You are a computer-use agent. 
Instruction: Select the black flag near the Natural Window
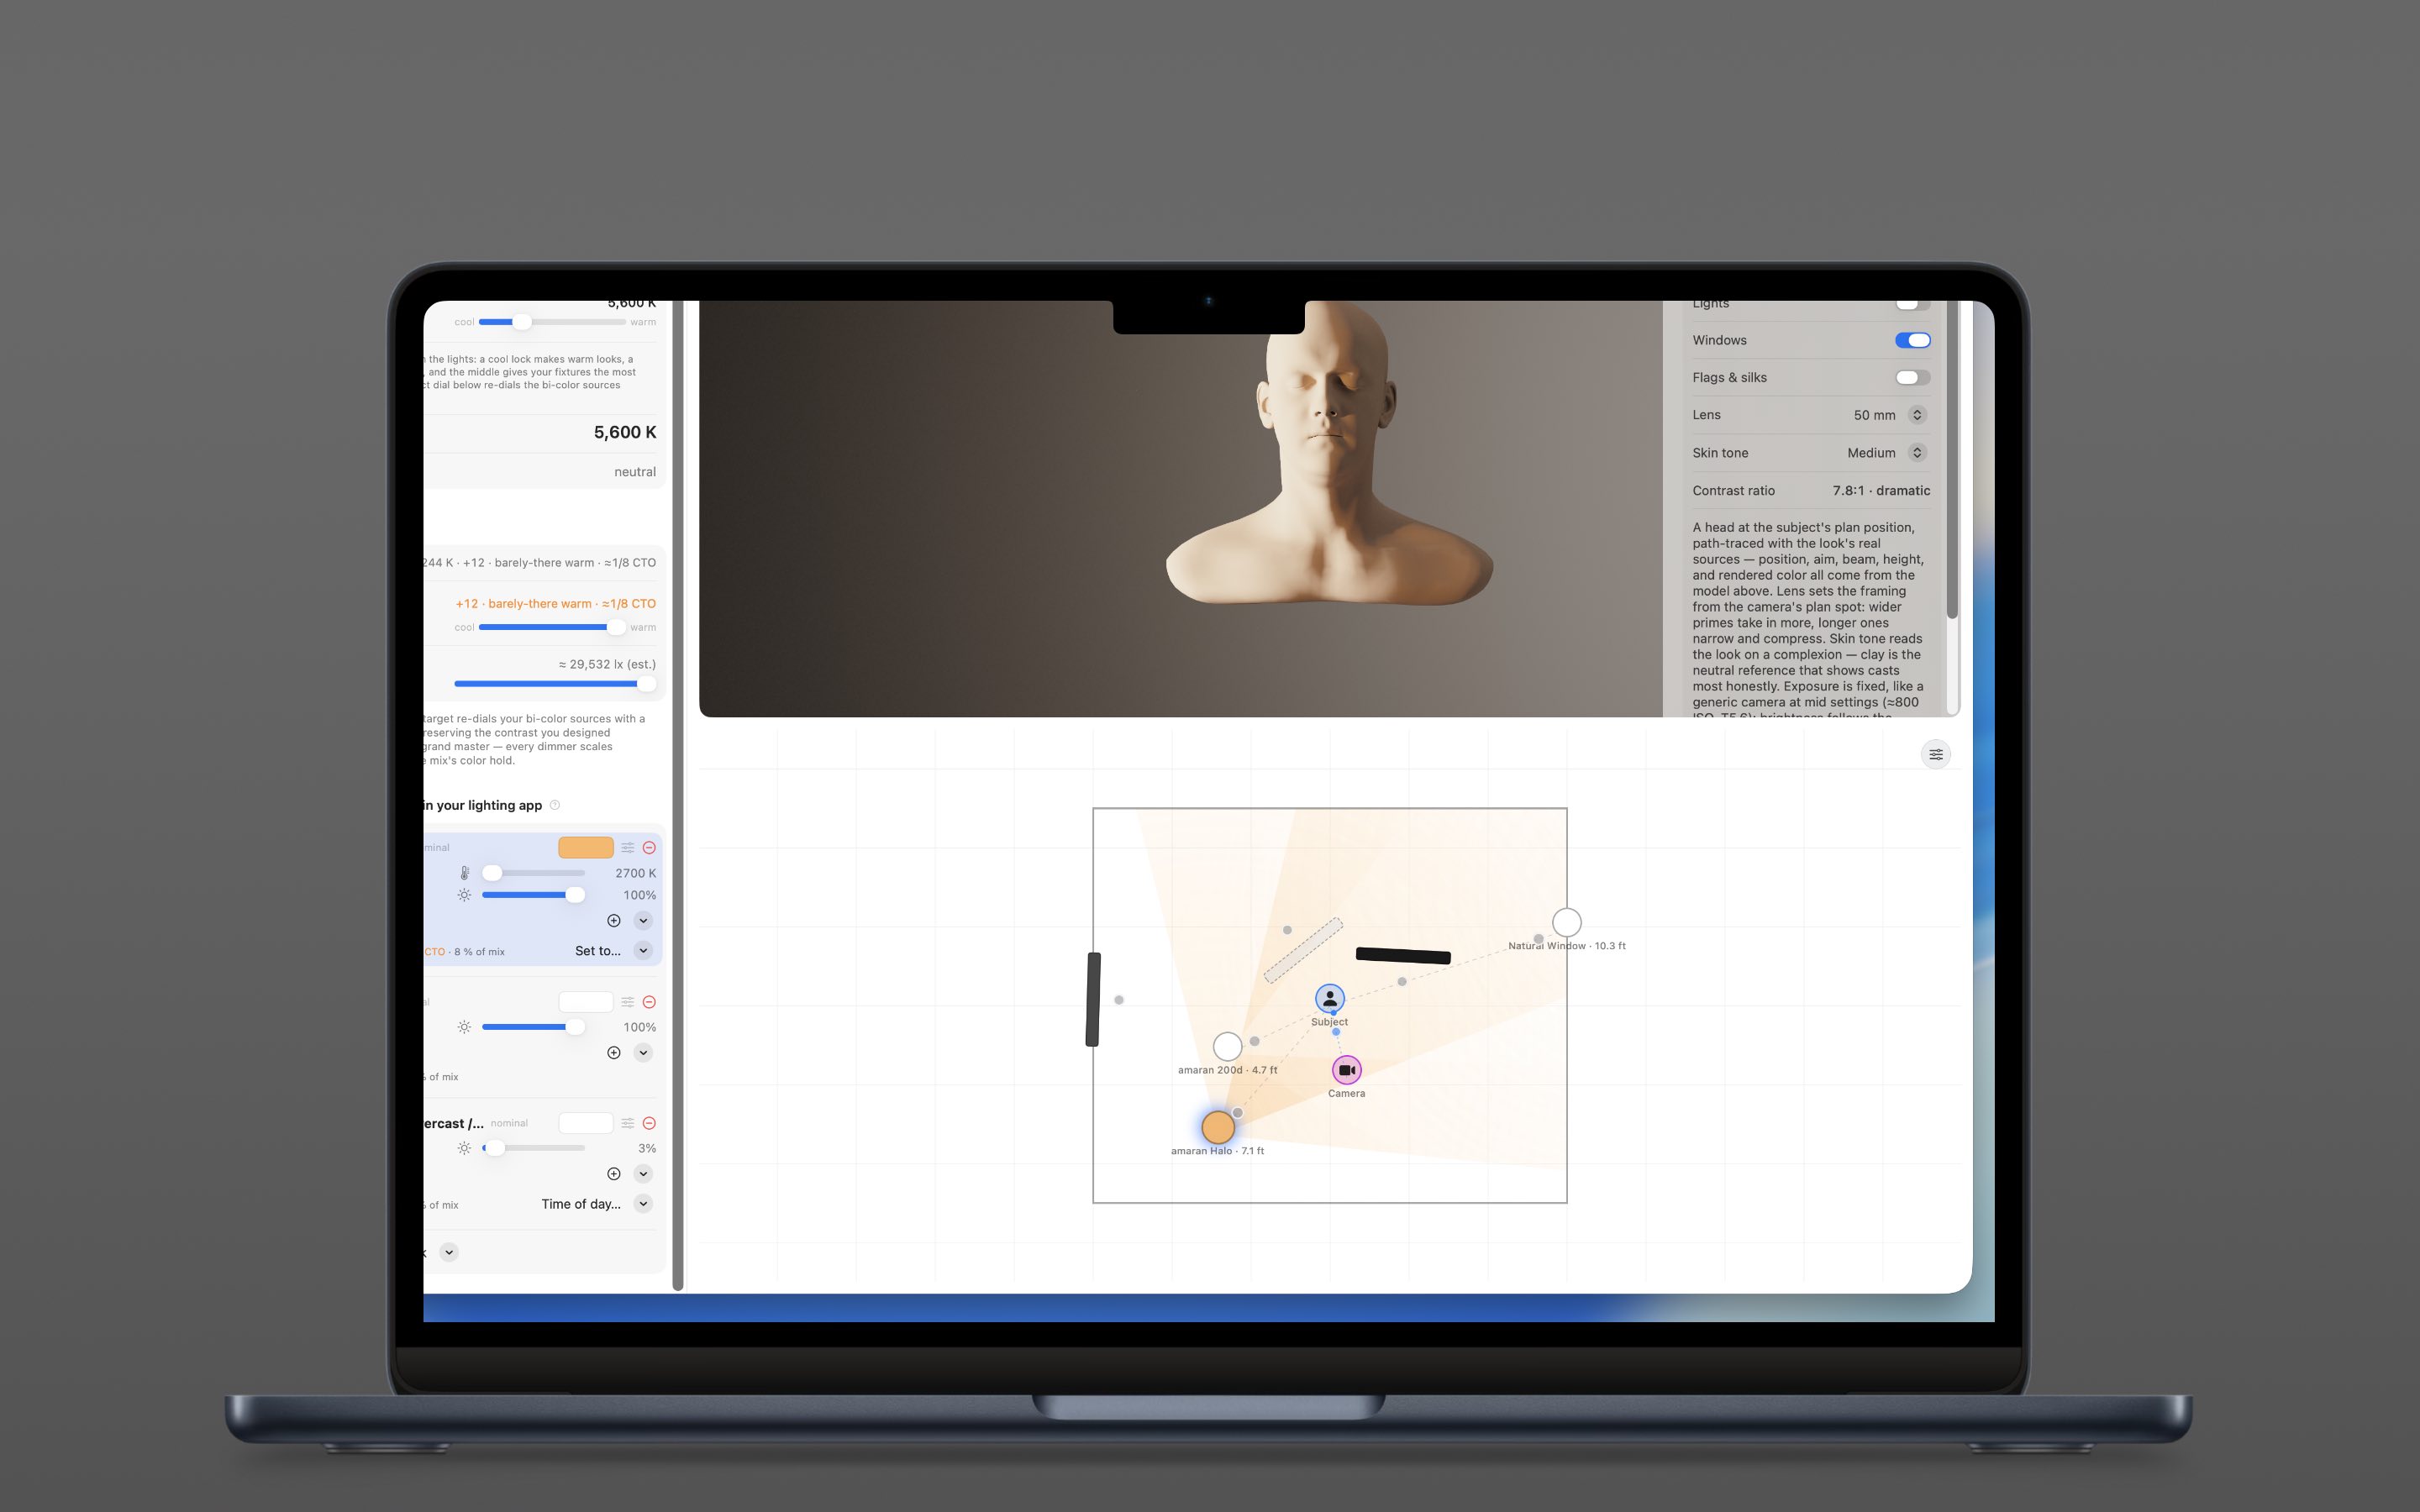click(x=1403, y=956)
